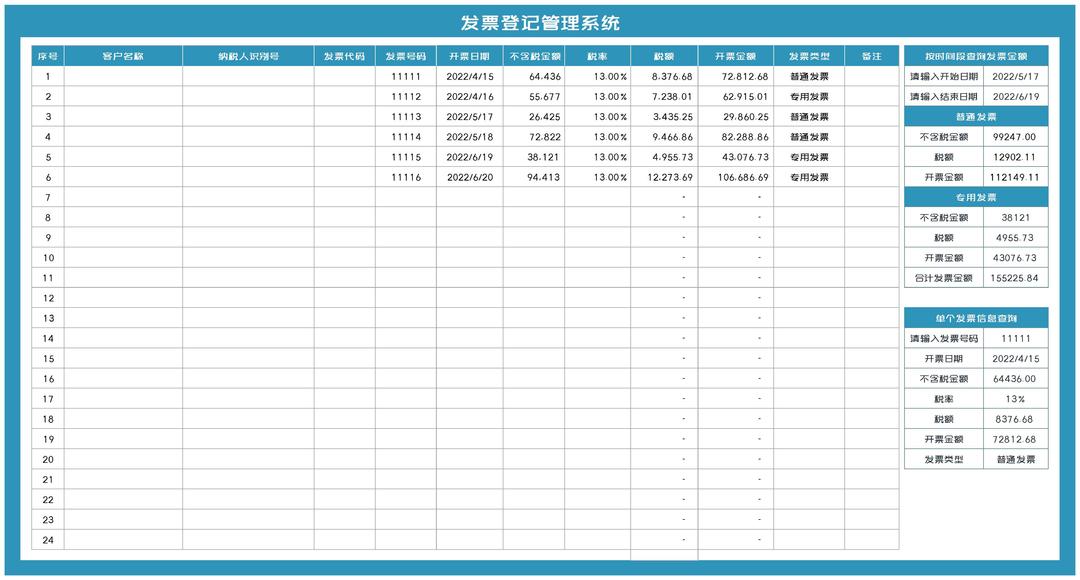Select the date cell 2022/6/20
This screenshot has height=580, width=1080.
click(x=470, y=177)
